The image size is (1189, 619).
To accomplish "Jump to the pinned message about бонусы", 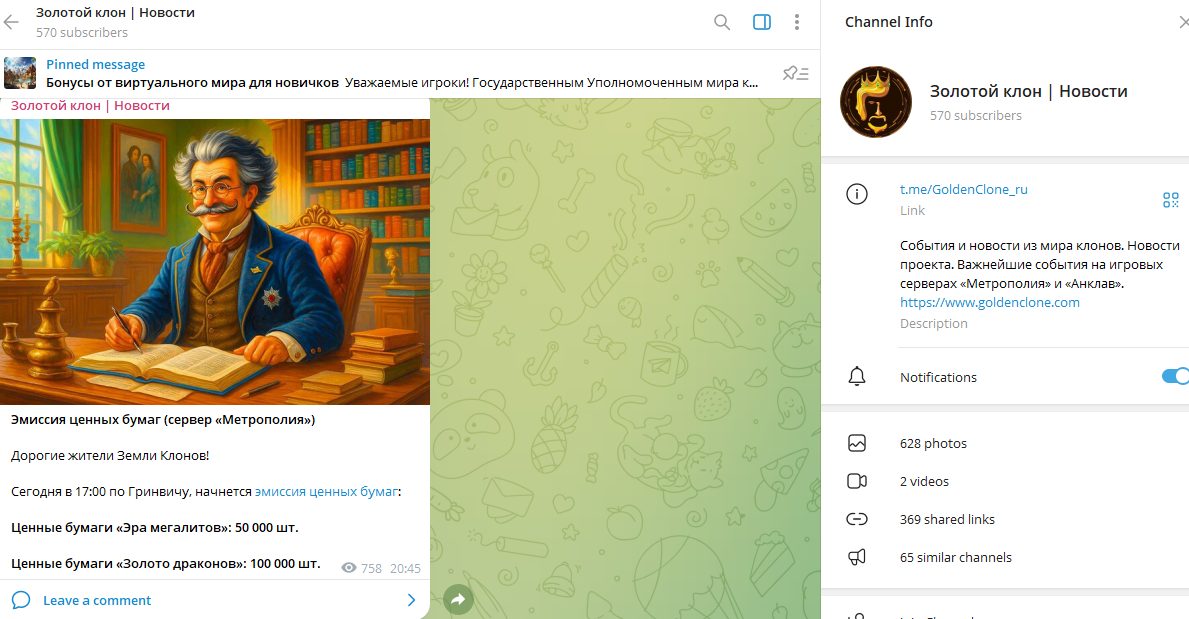I will [x=402, y=74].
